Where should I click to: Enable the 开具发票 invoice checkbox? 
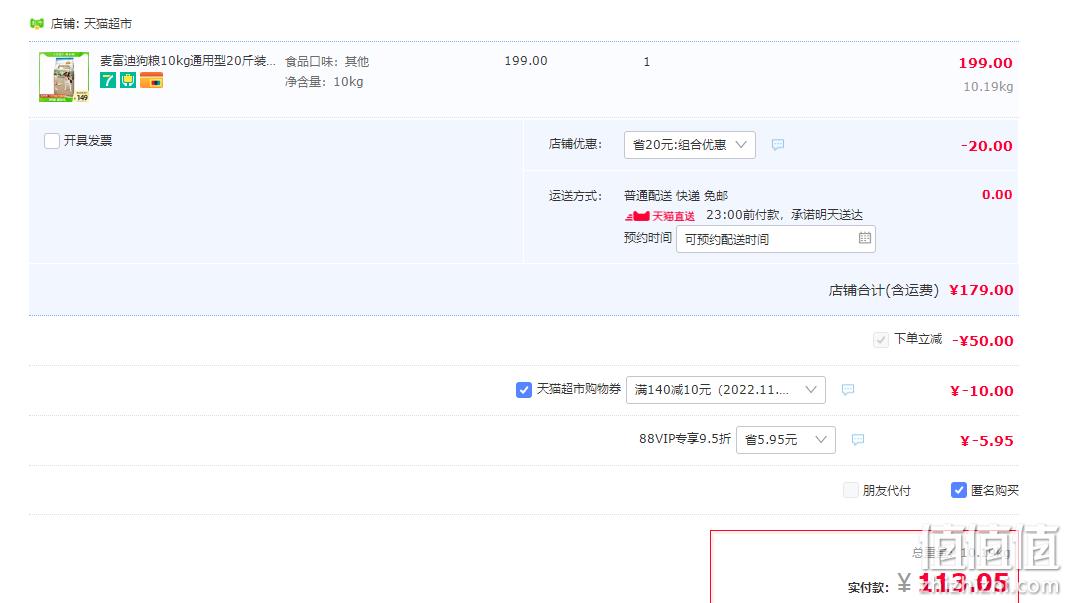click(x=52, y=141)
